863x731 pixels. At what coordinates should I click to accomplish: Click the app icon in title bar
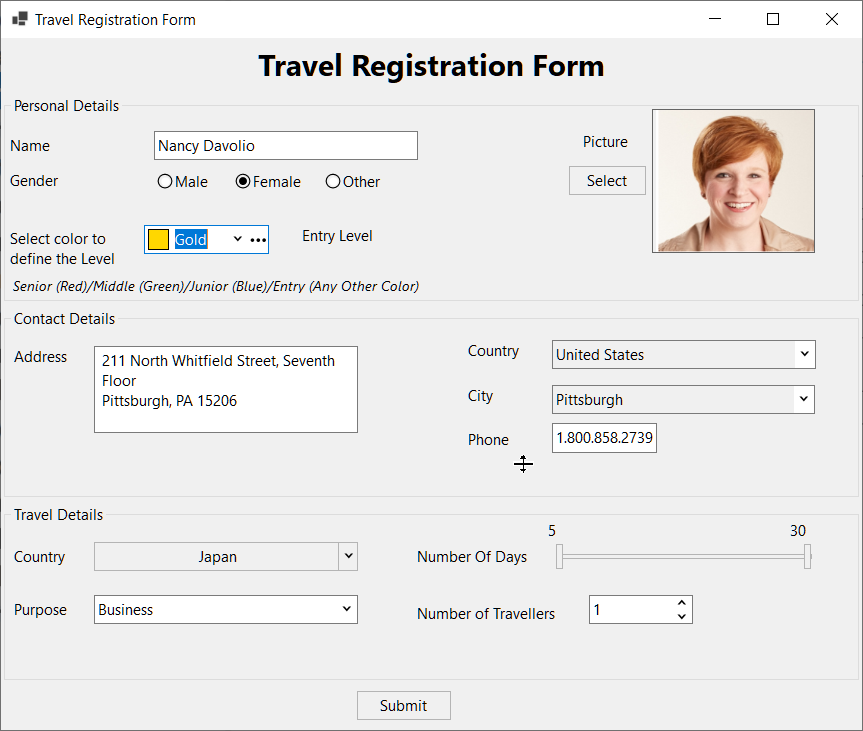click(19, 19)
